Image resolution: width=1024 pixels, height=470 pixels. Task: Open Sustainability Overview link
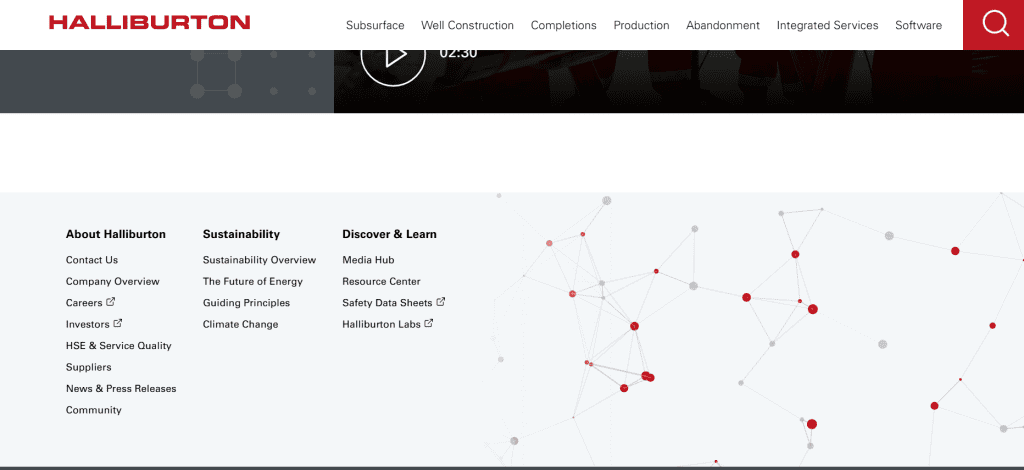(259, 260)
